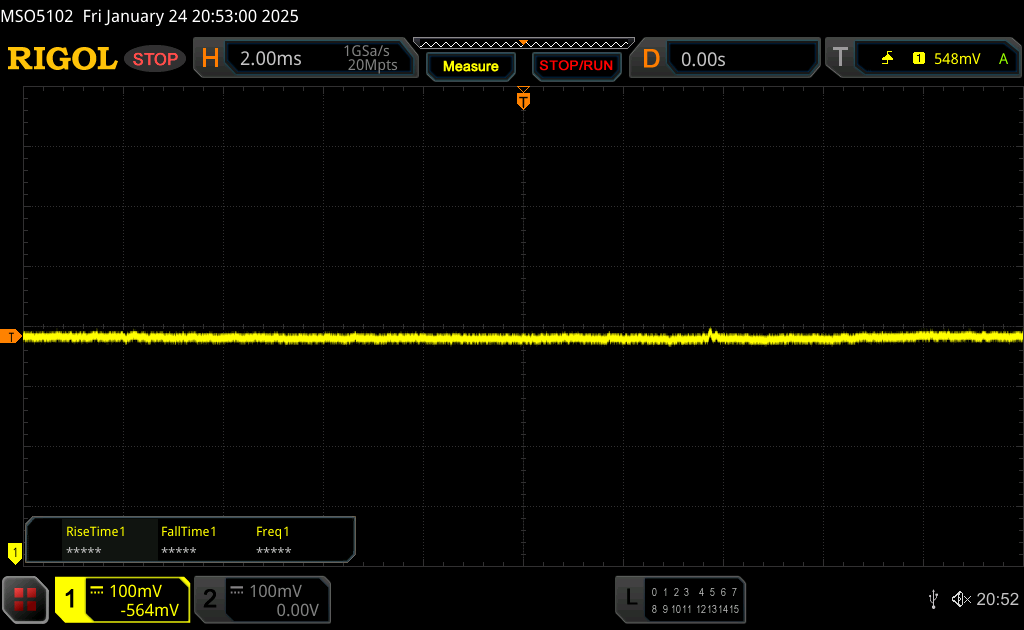Toggle channel 1 via its yellow number label

[x=70, y=599]
